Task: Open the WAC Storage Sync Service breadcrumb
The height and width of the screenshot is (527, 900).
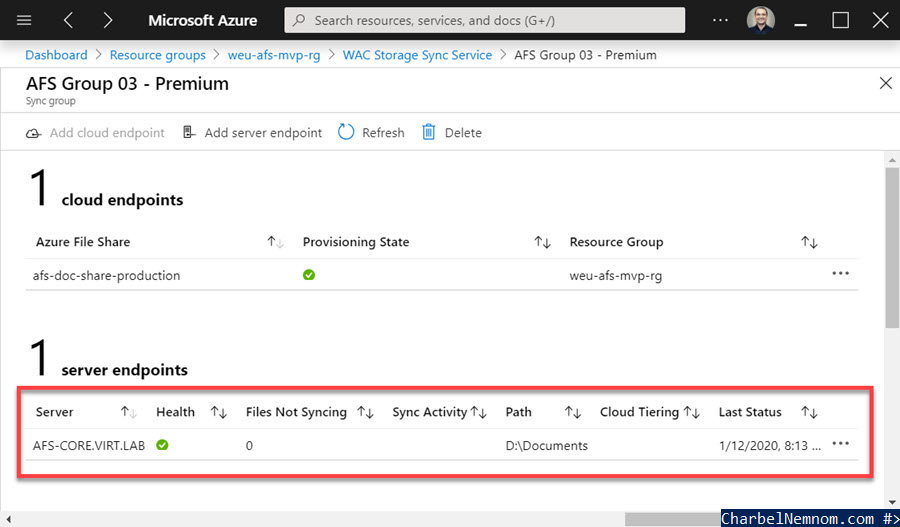Action: click(417, 55)
